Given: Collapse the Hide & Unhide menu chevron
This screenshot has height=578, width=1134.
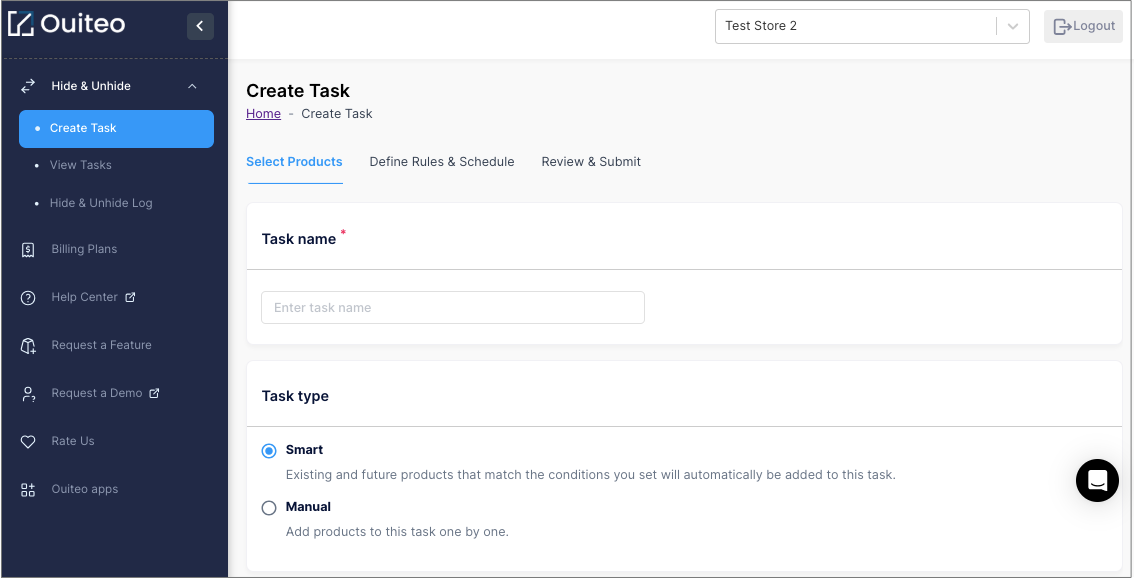Looking at the screenshot, I should tap(192, 86).
